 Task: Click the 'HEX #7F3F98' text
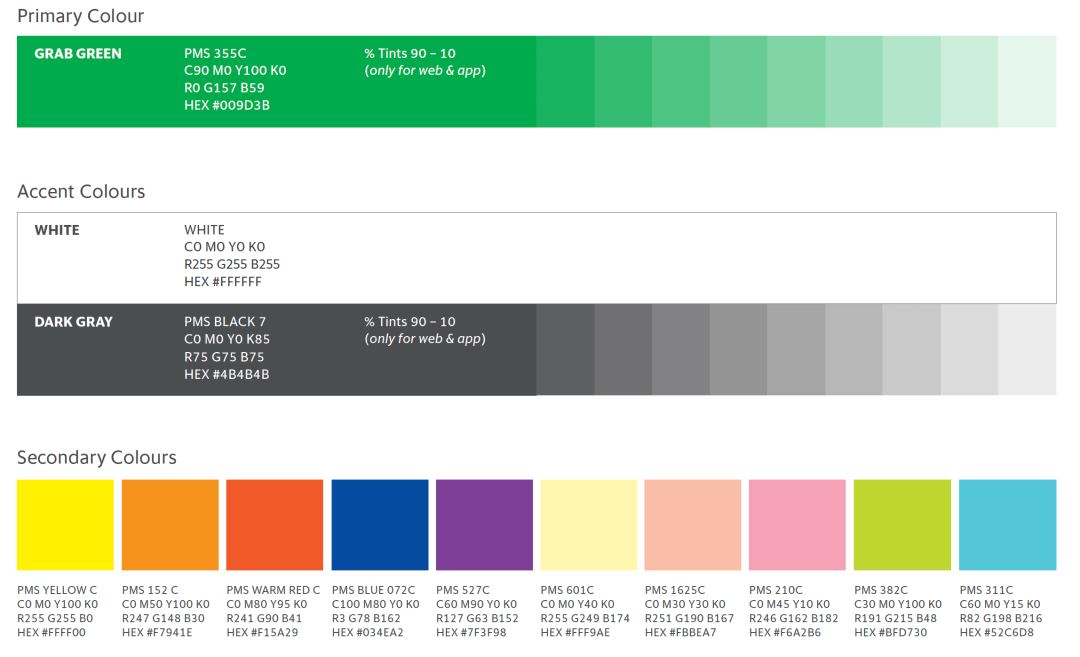pos(471,632)
